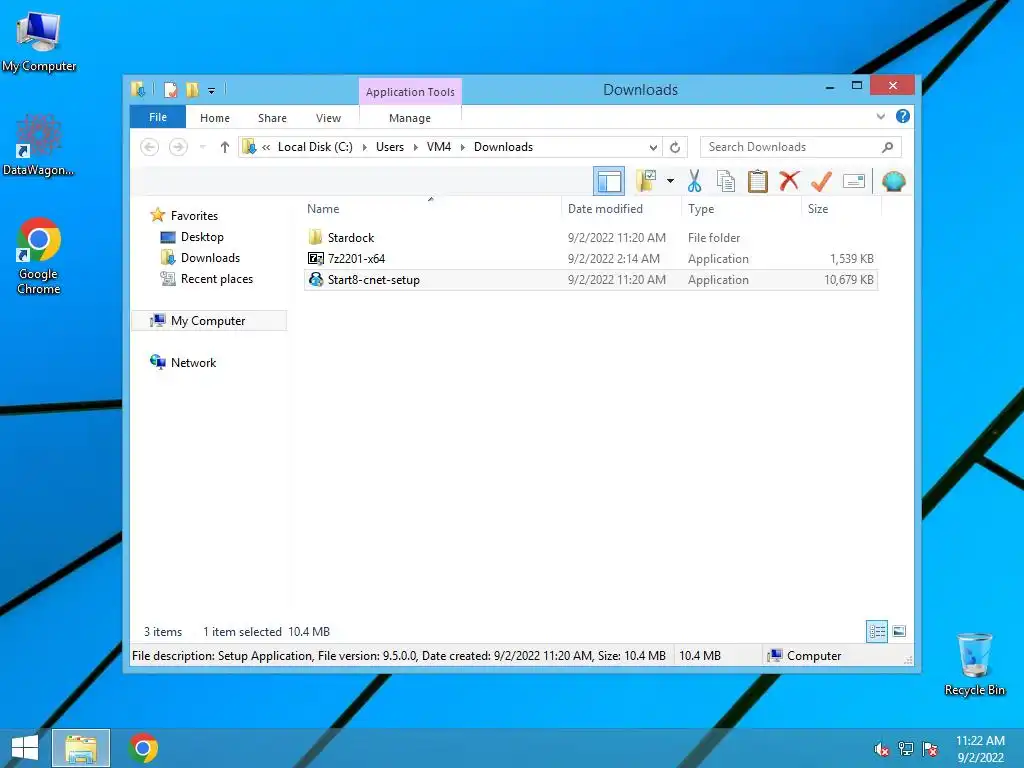Select Network in the navigation pane
This screenshot has width=1024, height=768.
tap(193, 362)
